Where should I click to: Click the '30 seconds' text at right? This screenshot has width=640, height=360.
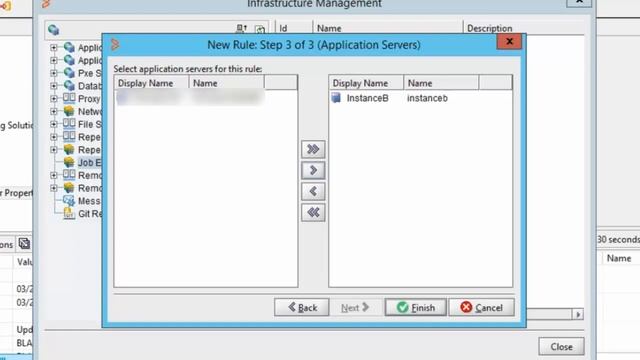click(x=618, y=239)
